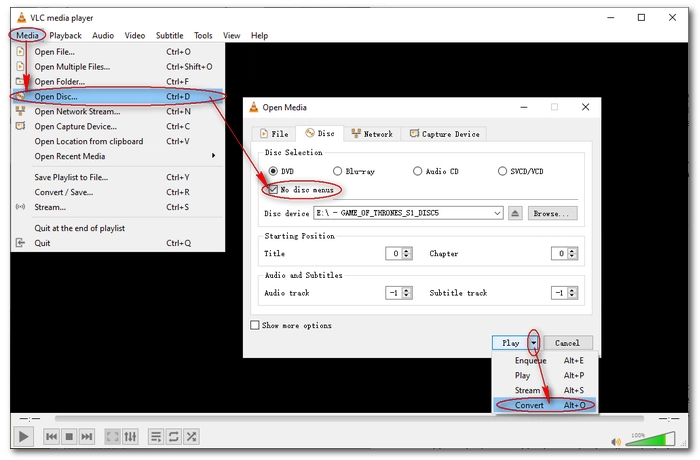Open the Subtitle menu
700x460 pixels.
(169, 35)
